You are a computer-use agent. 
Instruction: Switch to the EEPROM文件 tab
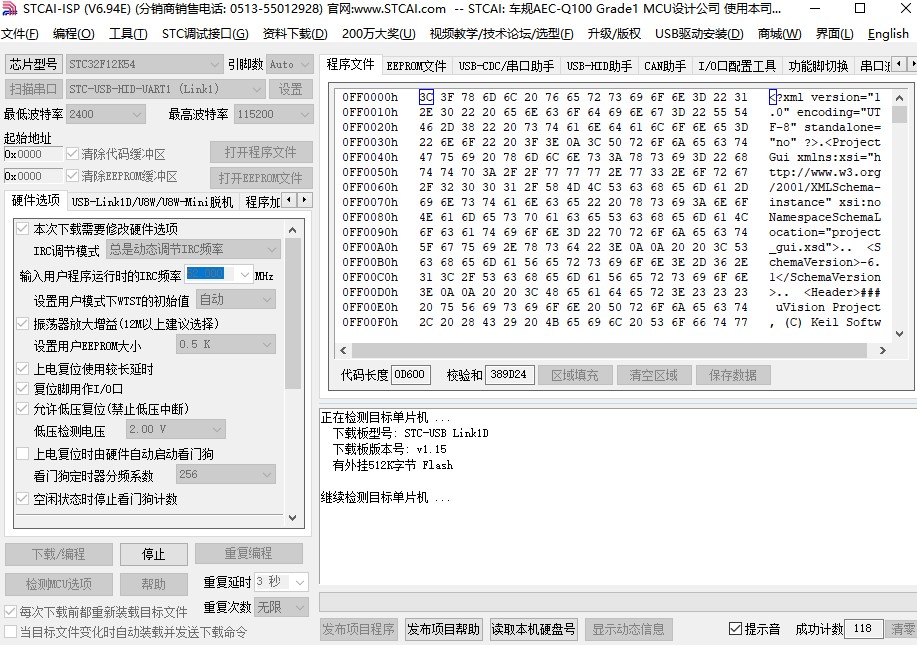[x=416, y=66]
